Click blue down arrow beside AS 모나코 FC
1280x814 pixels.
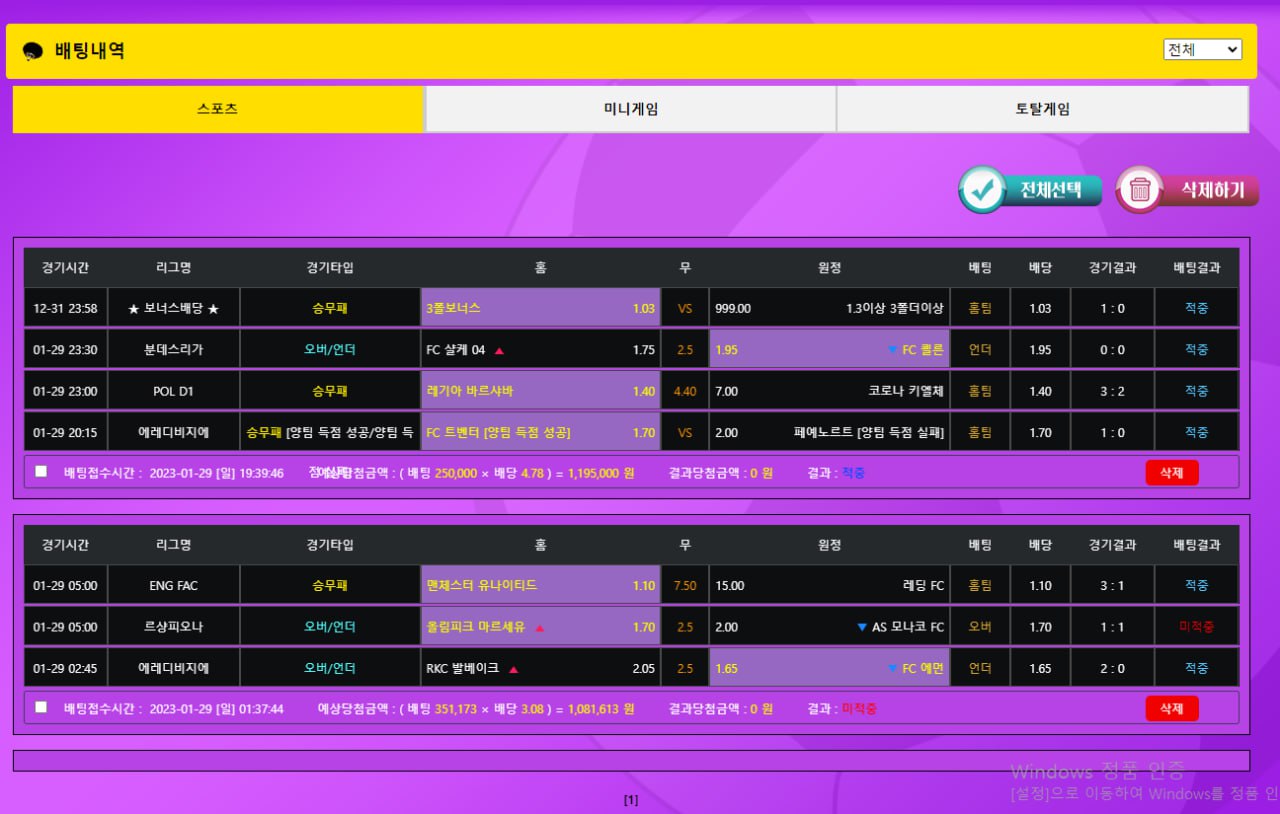coord(862,628)
